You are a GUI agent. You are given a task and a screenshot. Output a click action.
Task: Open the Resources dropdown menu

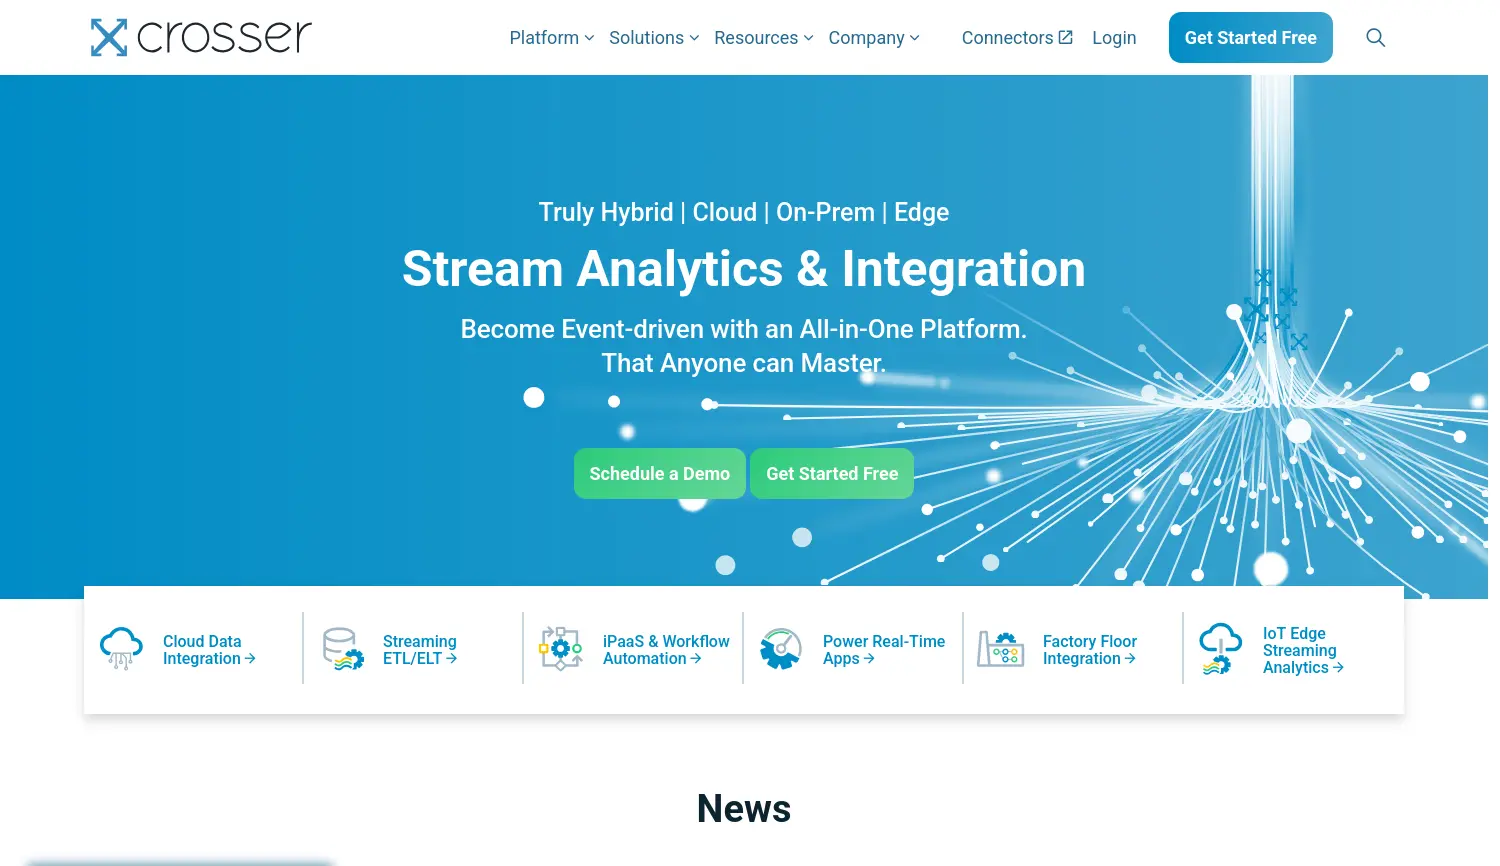pyautogui.click(x=763, y=38)
